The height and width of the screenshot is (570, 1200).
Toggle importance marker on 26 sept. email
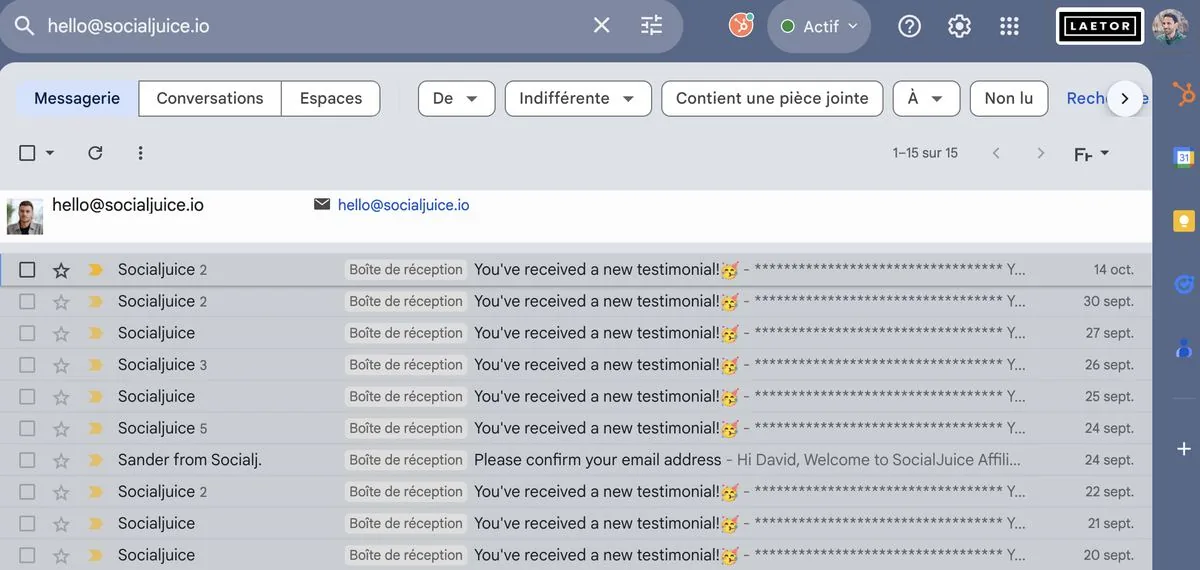coord(96,365)
